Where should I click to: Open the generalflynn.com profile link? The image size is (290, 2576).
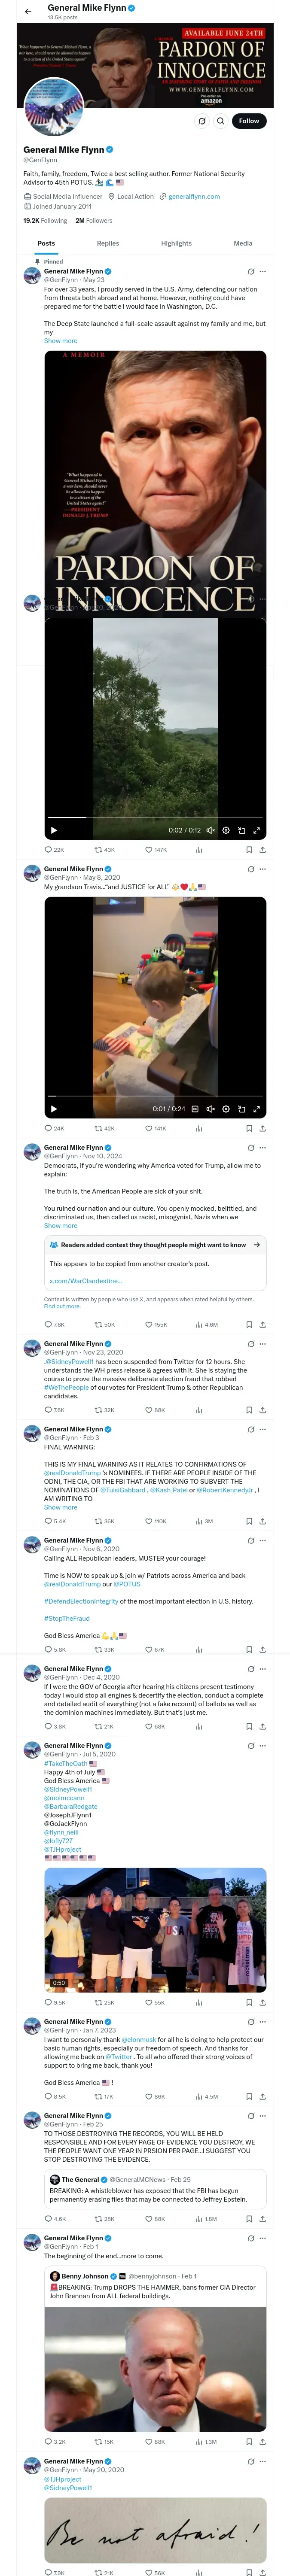point(194,196)
